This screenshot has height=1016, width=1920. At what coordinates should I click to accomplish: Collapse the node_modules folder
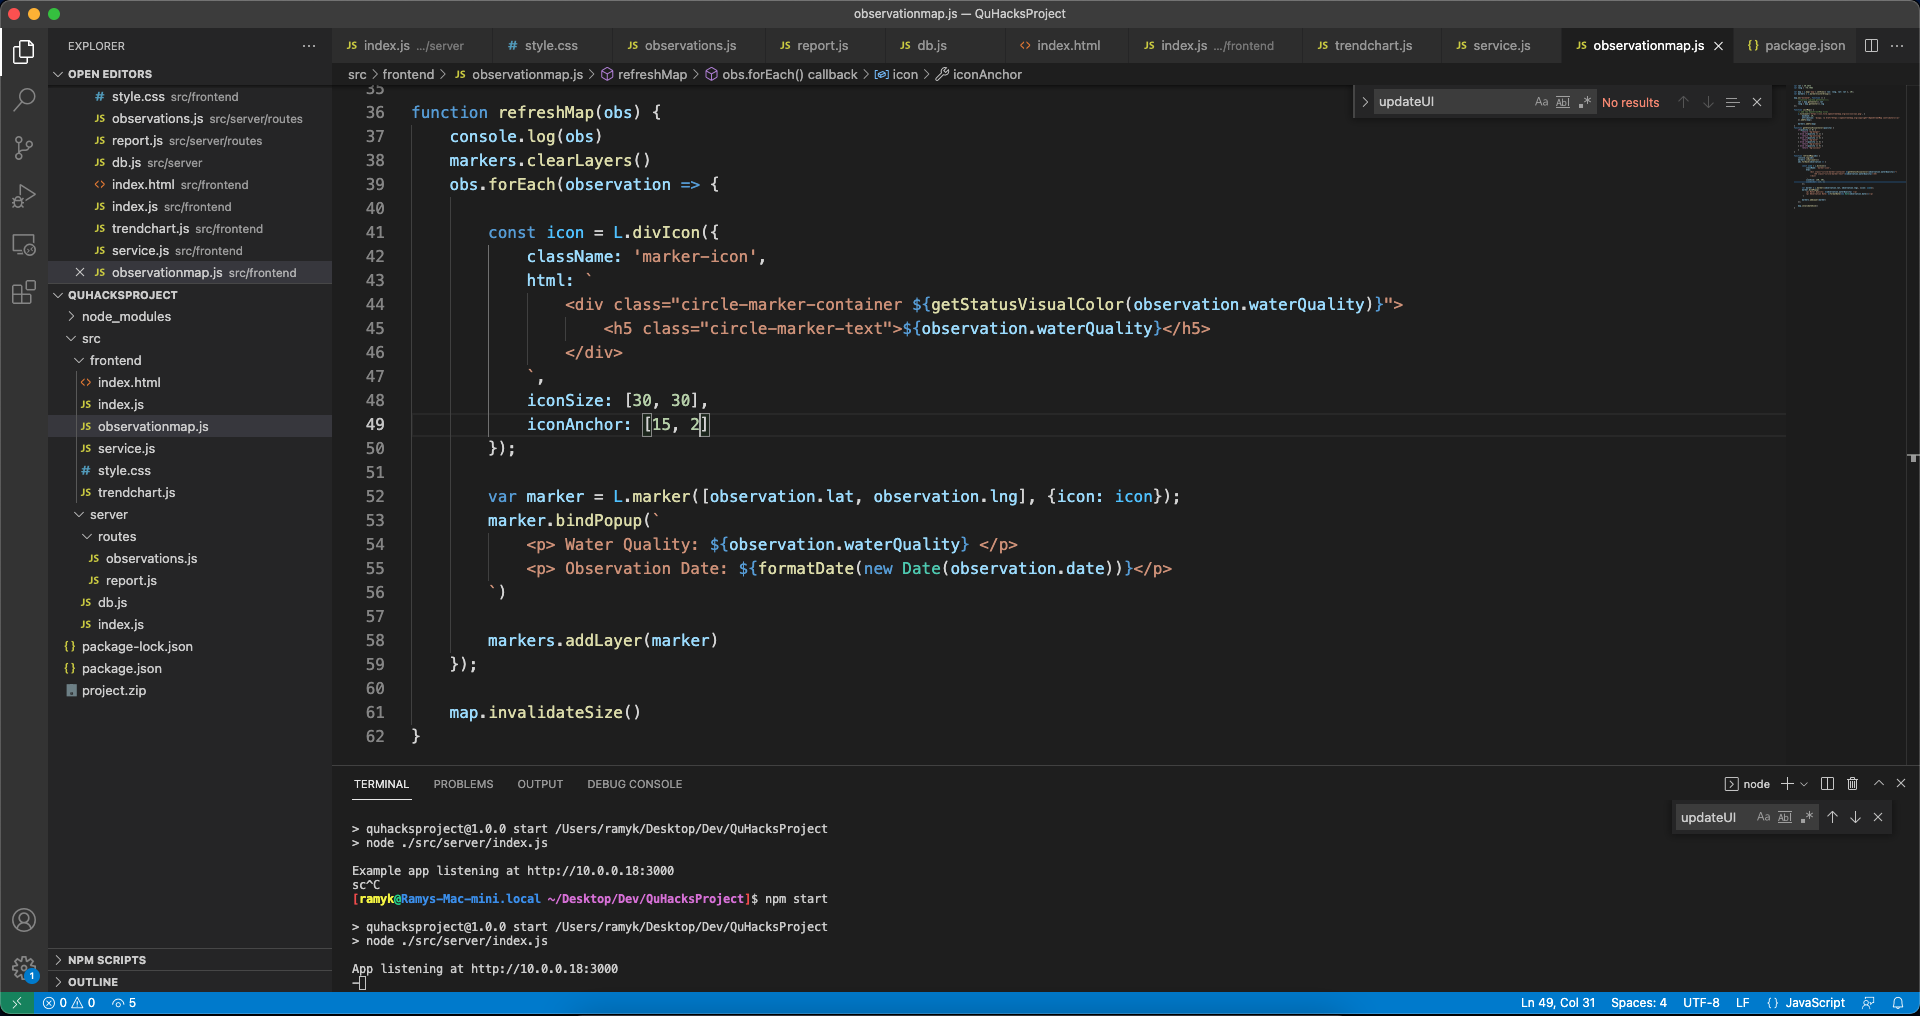(126, 317)
